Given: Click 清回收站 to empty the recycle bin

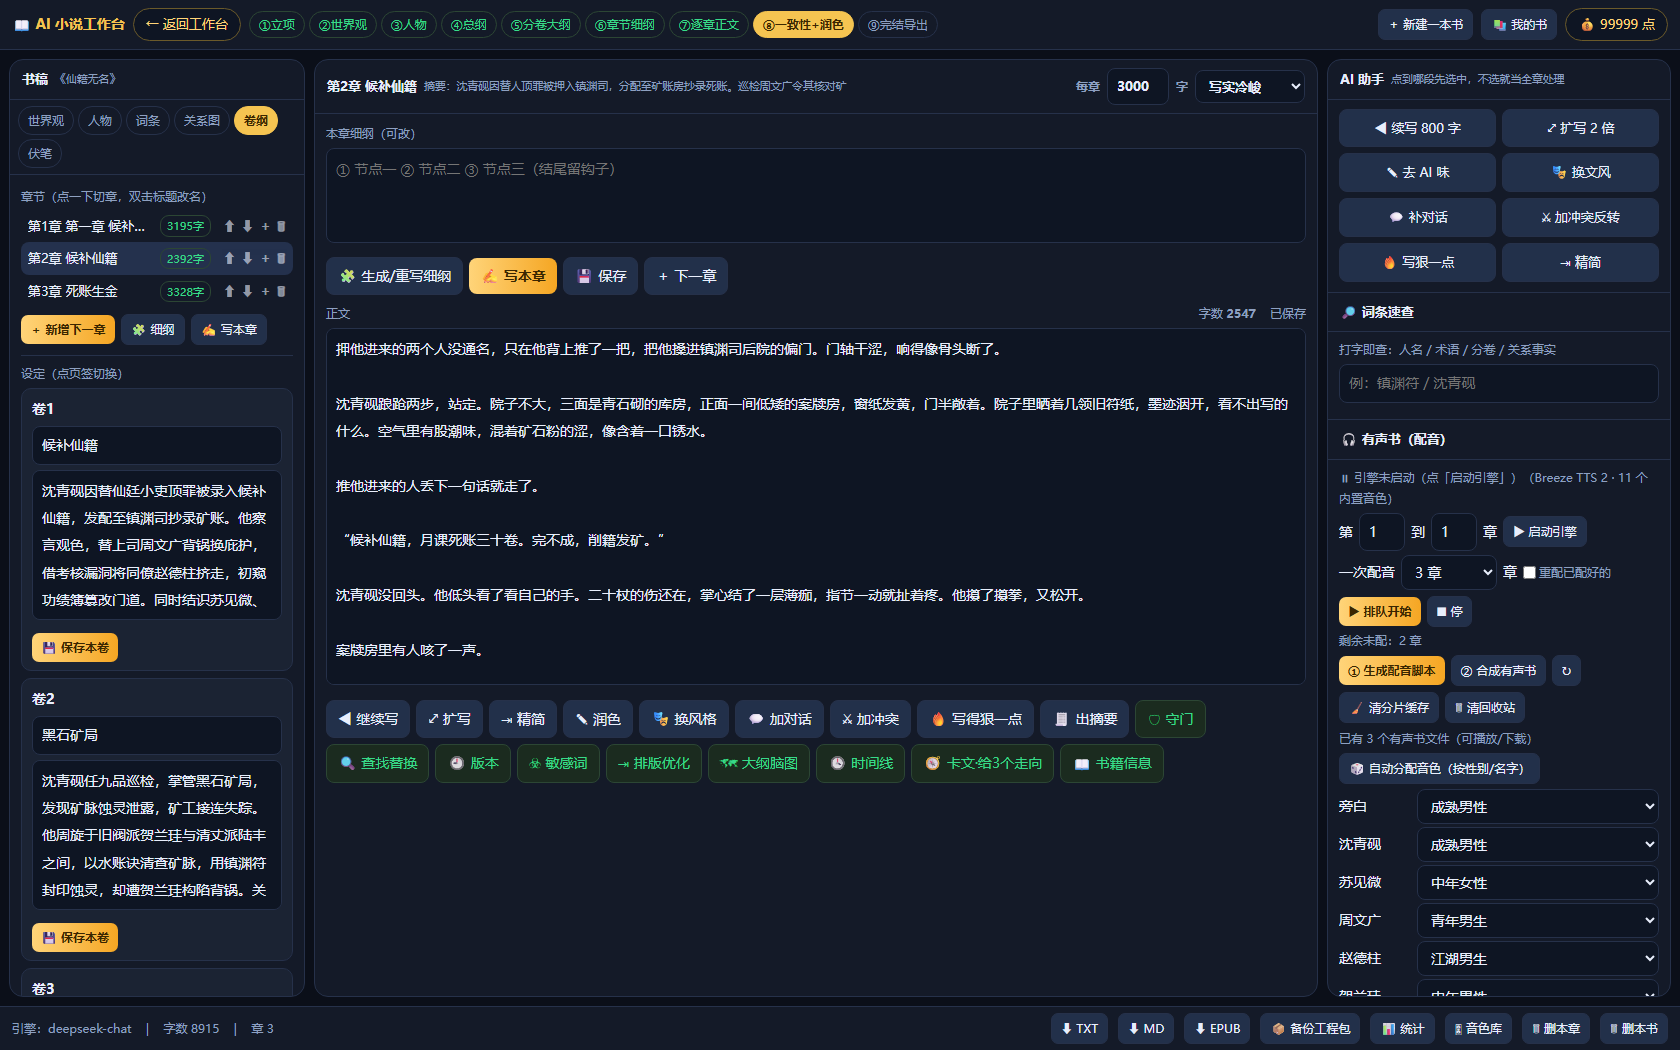Looking at the screenshot, I should [x=1484, y=708].
